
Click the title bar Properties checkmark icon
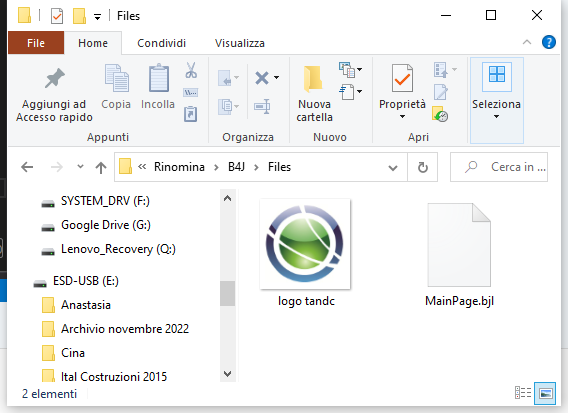pyautogui.click(x=57, y=16)
